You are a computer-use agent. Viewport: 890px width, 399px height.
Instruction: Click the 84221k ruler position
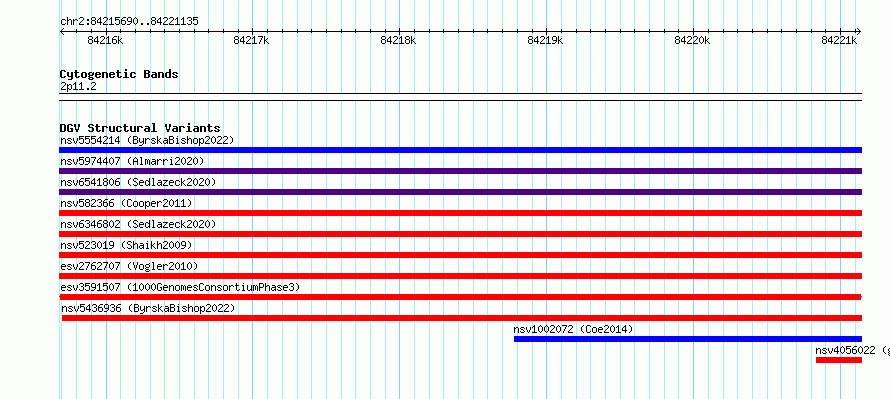(x=839, y=40)
